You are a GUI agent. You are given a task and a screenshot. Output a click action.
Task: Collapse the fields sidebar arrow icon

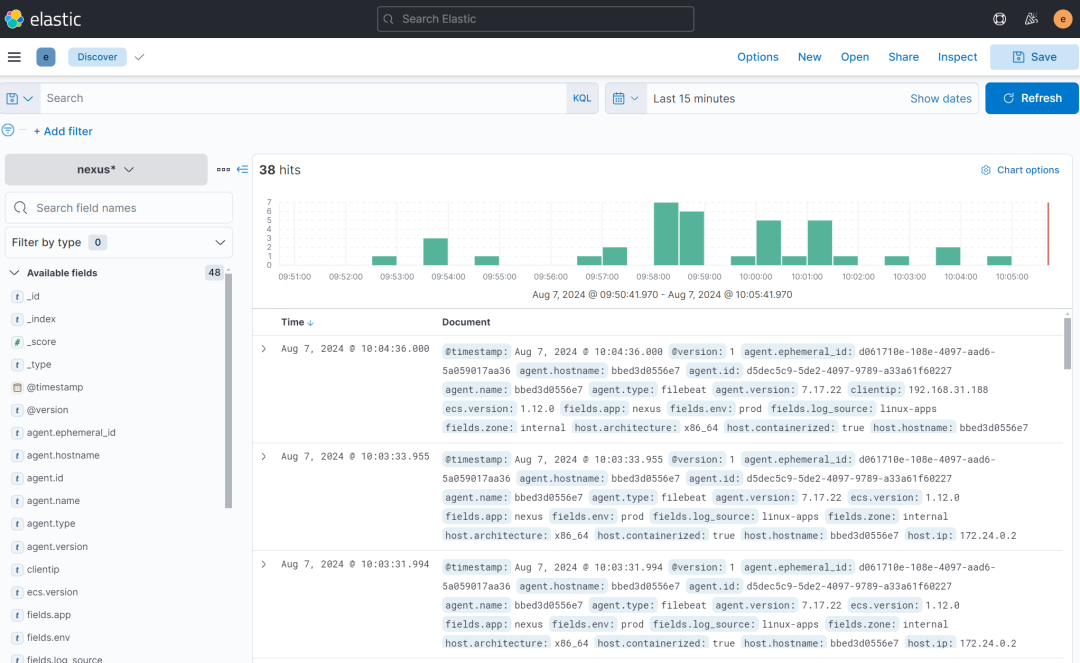pos(242,169)
